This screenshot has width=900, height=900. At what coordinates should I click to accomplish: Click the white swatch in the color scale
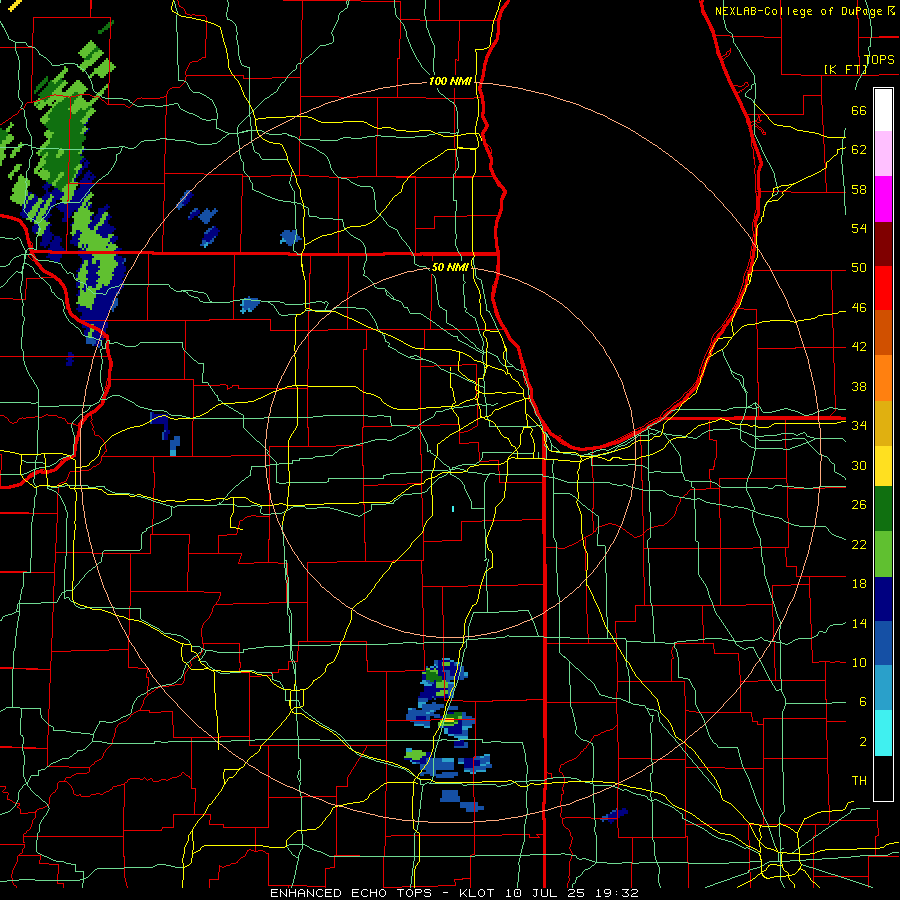click(883, 110)
